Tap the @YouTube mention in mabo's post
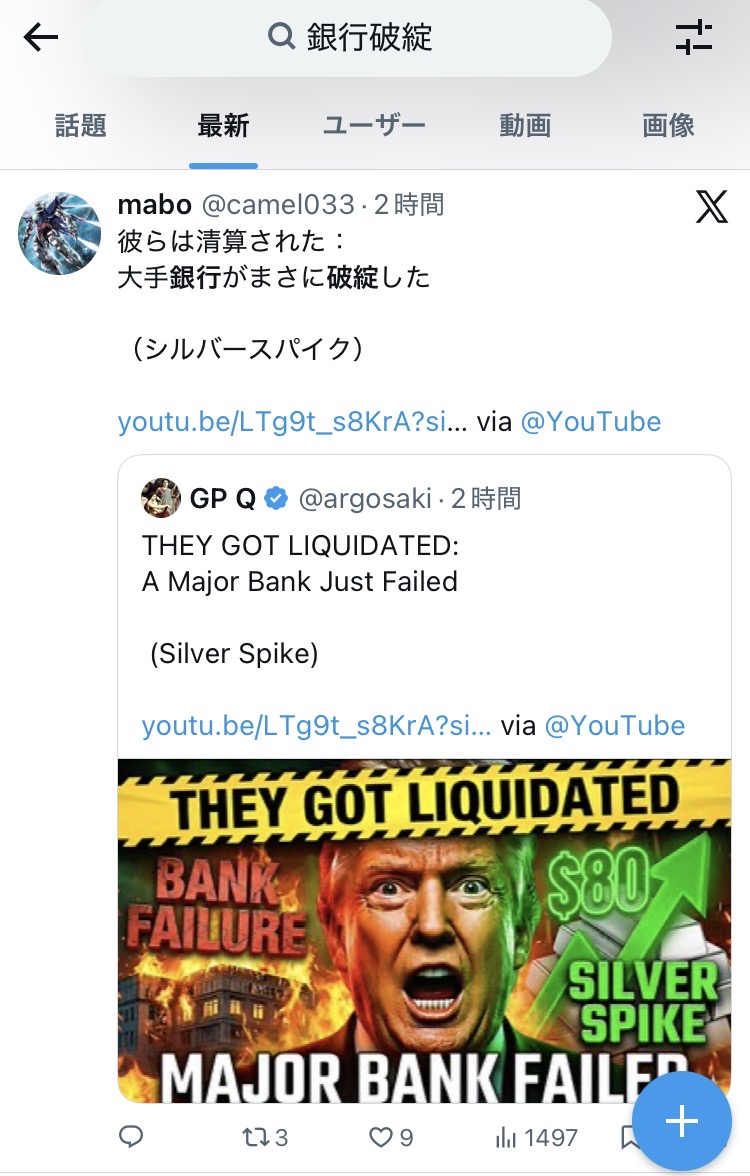The width and height of the screenshot is (750, 1176). 591,422
